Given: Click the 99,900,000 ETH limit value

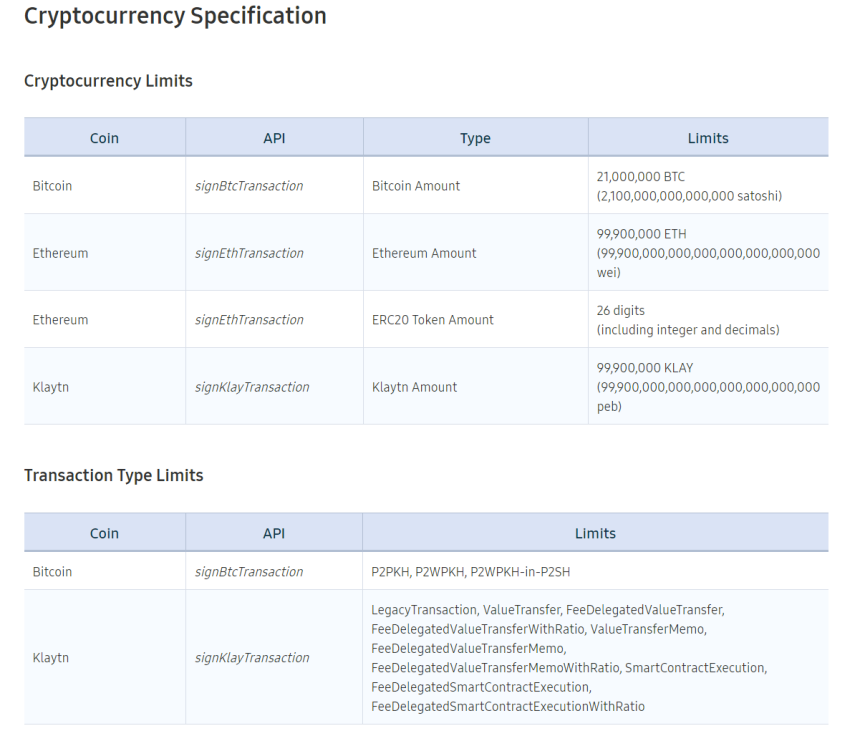Looking at the screenshot, I should (641, 234).
